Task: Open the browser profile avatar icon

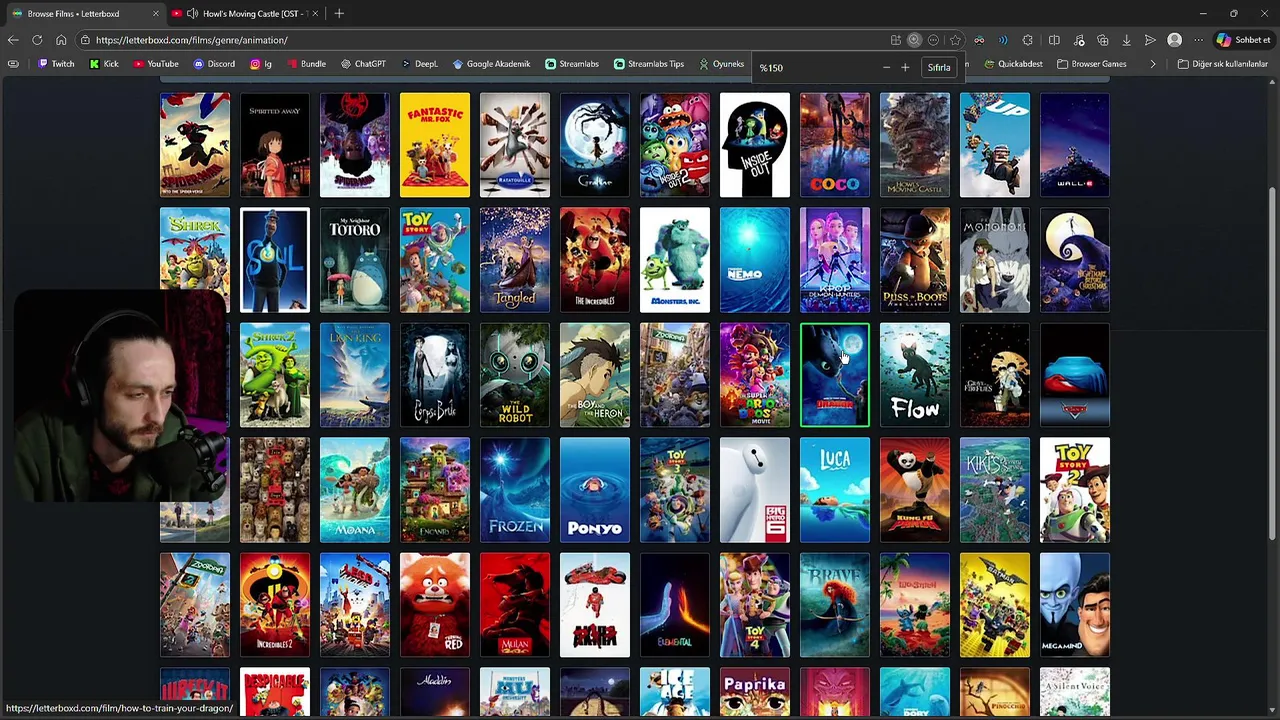Action: [x=1175, y=40]
